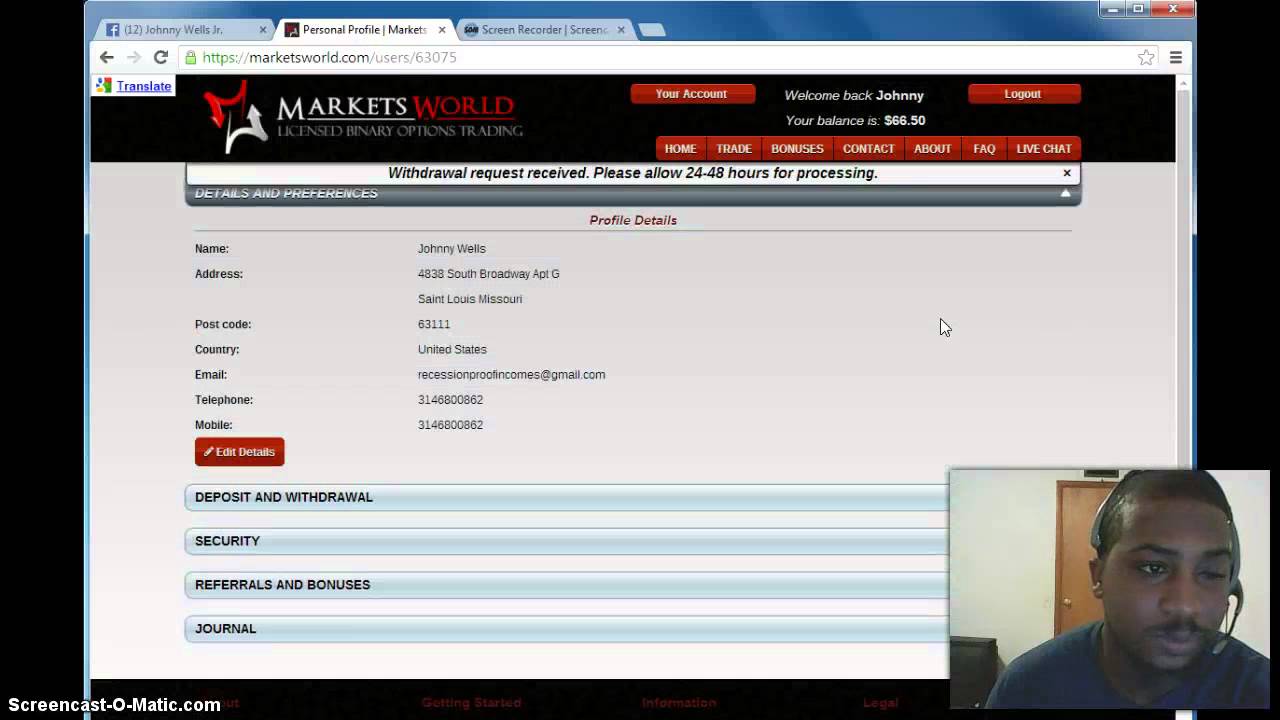Open the BONUSES menu item
The width and height of the screenshot is (1280, 720).
pos(797,149)
